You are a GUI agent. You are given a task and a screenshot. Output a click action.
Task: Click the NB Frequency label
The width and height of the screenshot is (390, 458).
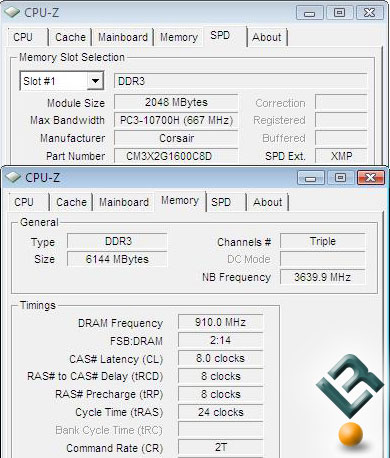(x=236, y=277)
